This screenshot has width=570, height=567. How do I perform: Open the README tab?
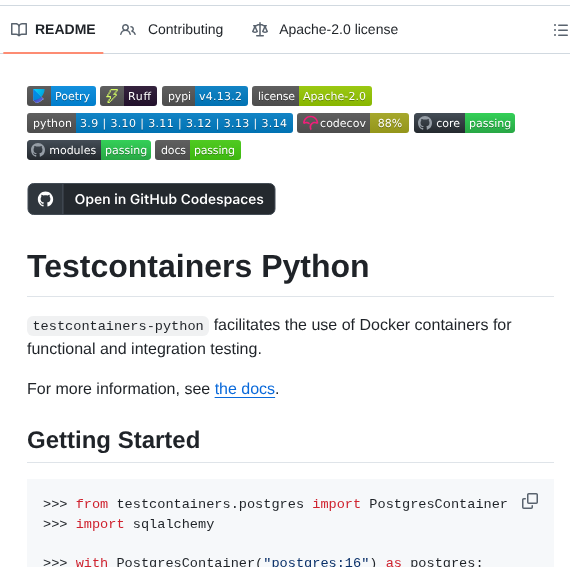point(53,29)
